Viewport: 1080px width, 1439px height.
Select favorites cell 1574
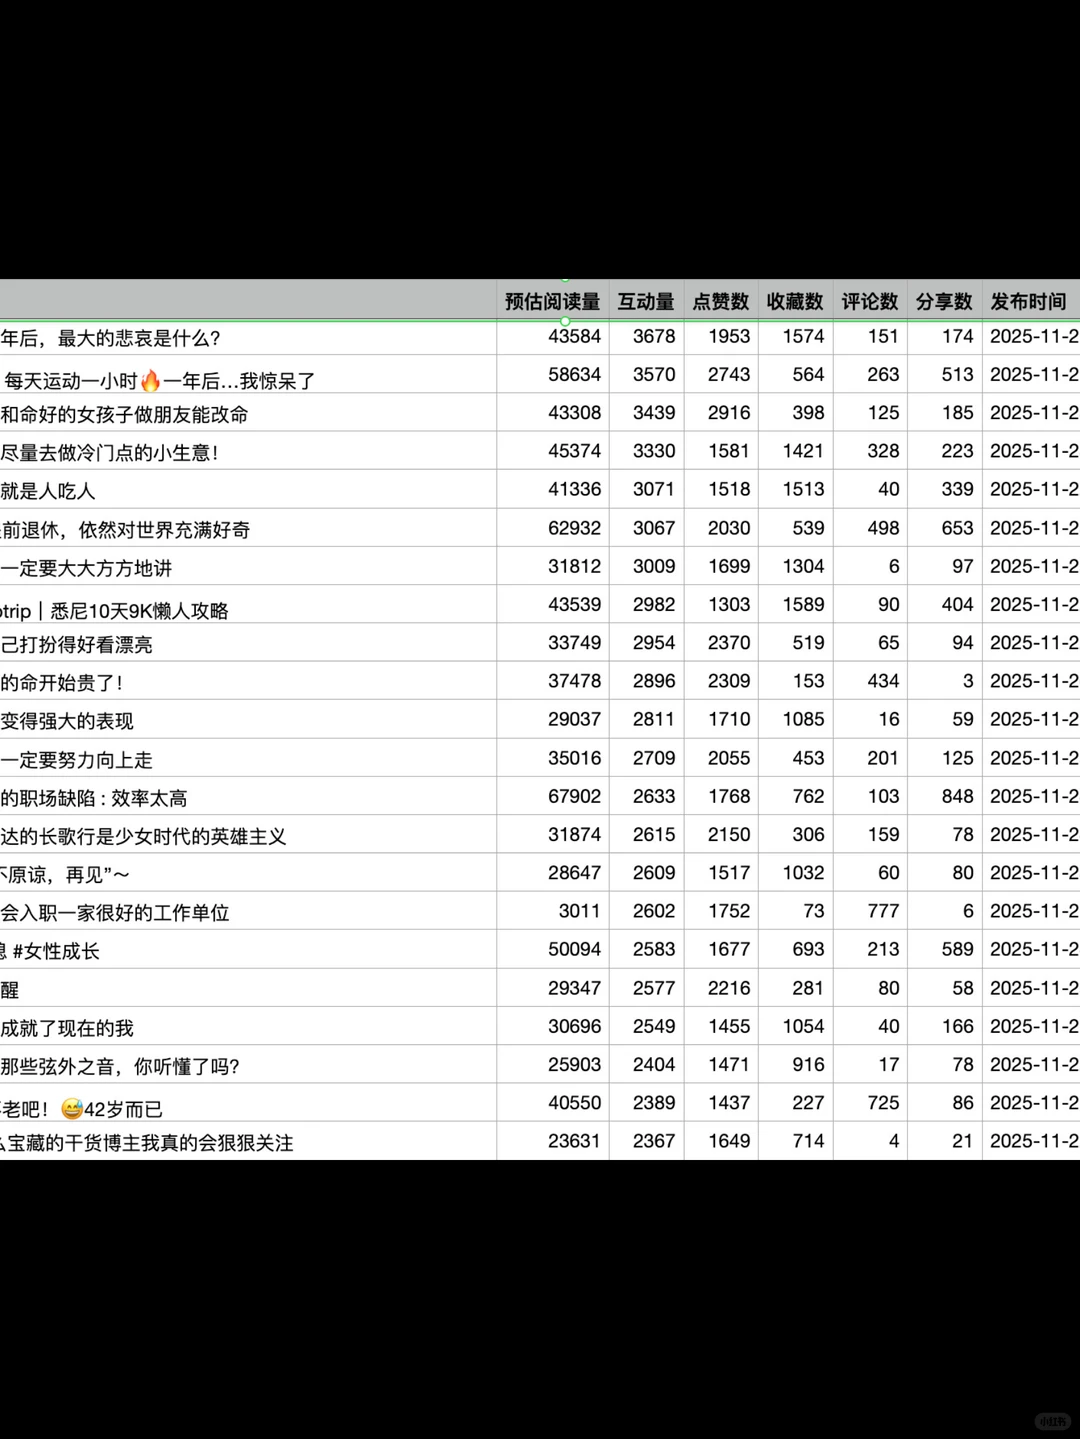(x=795, y=337)
